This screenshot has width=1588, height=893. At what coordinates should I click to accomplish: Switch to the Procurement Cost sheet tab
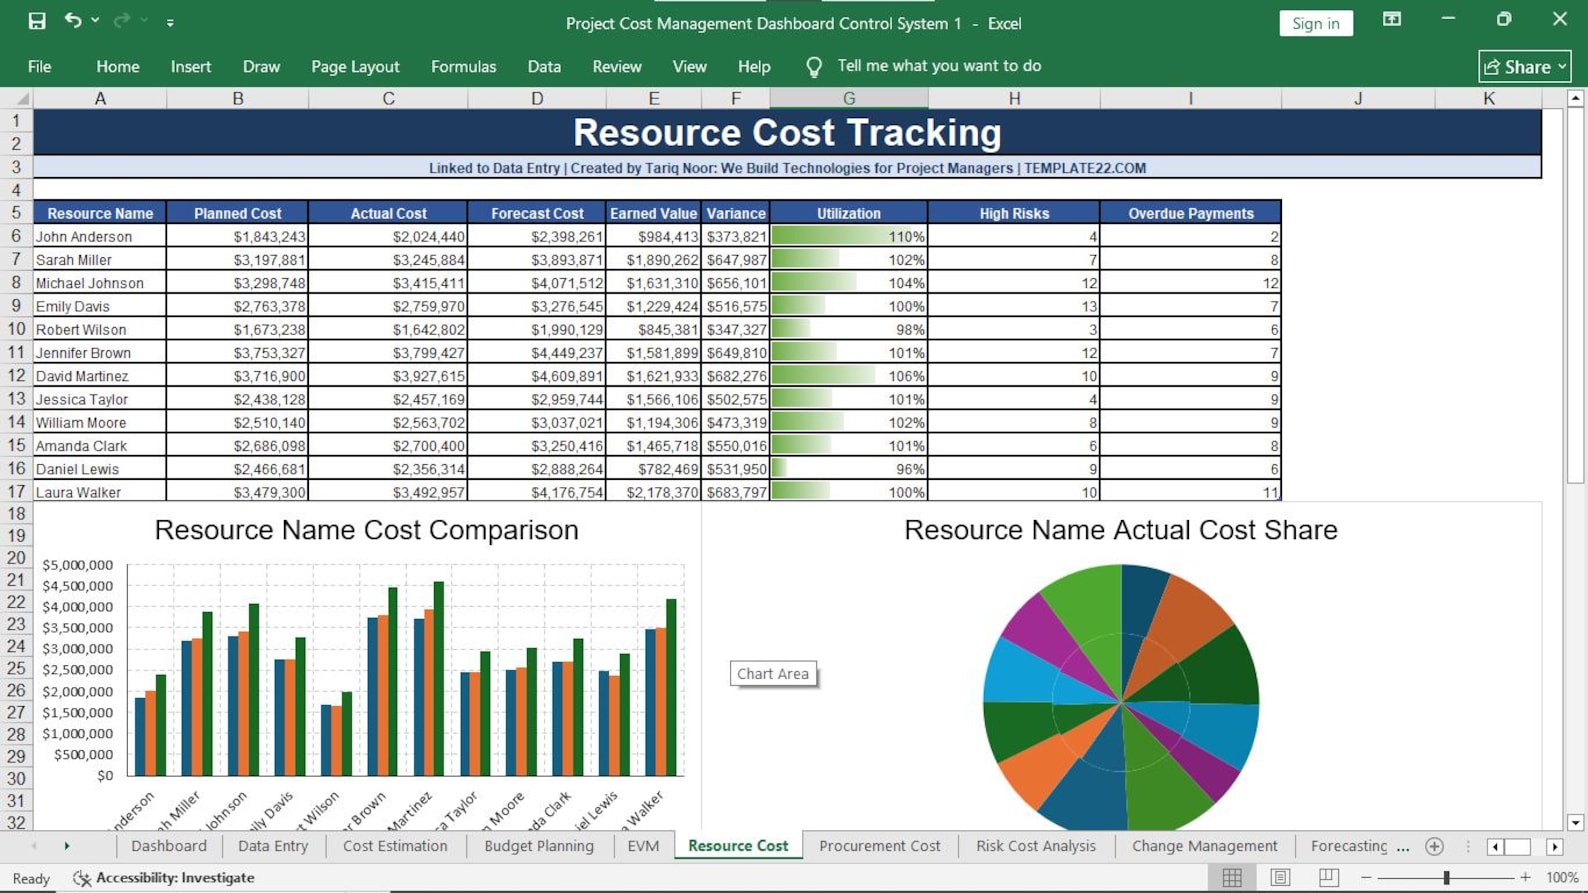tap(880, 846)
